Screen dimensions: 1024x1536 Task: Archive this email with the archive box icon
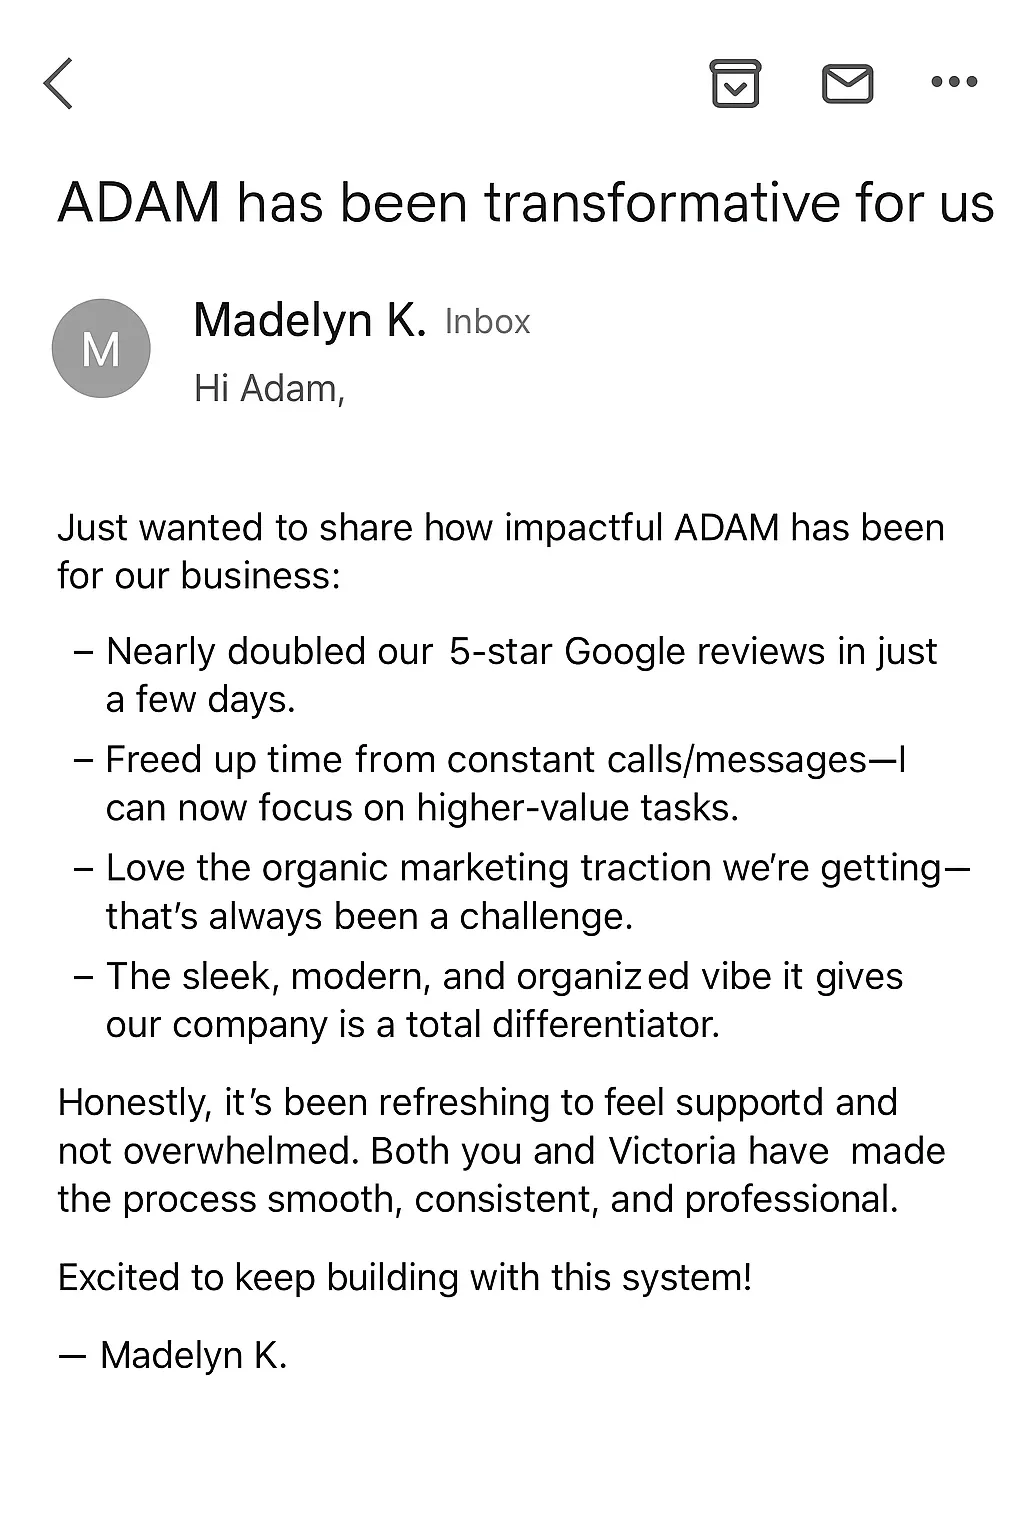tap(735, 83)
